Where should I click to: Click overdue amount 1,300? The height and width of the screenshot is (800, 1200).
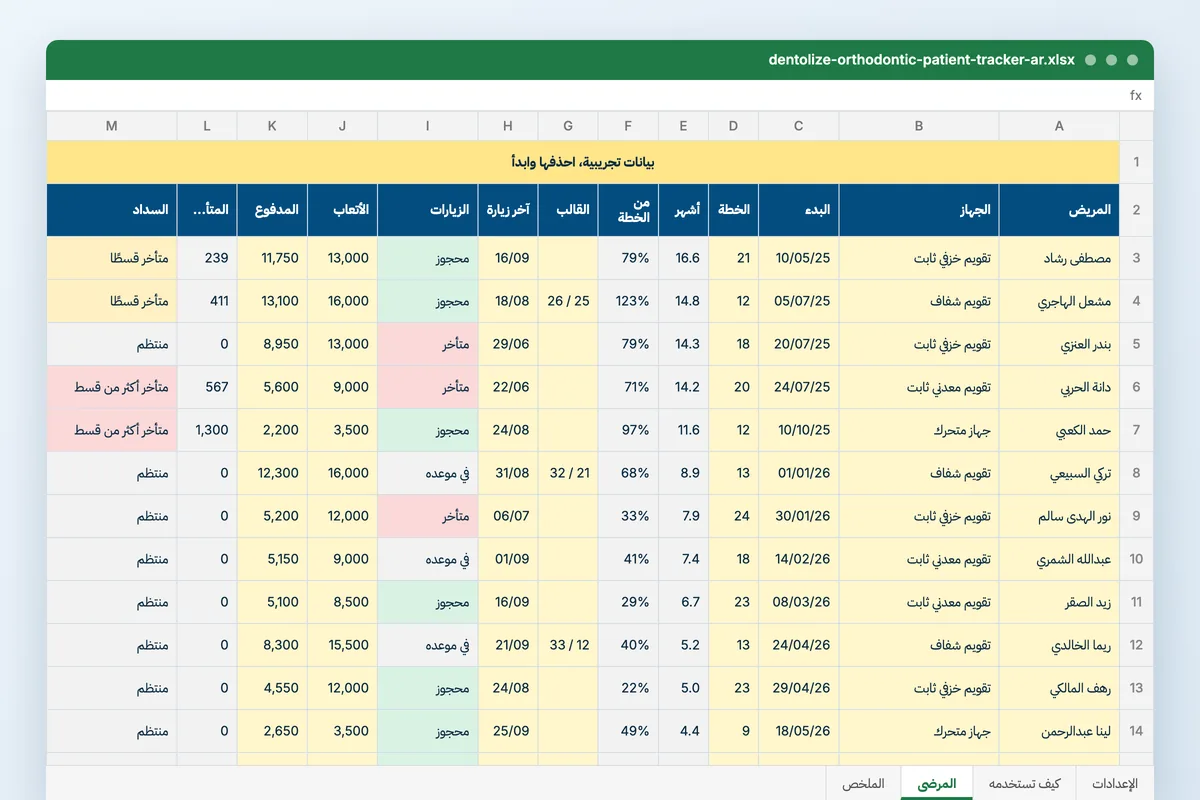tap(207, 430)
